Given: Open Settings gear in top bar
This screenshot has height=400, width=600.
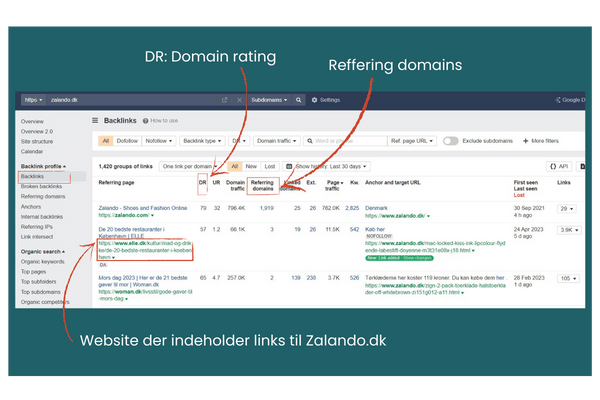Looking at the screenshot, I should [326, 100].
